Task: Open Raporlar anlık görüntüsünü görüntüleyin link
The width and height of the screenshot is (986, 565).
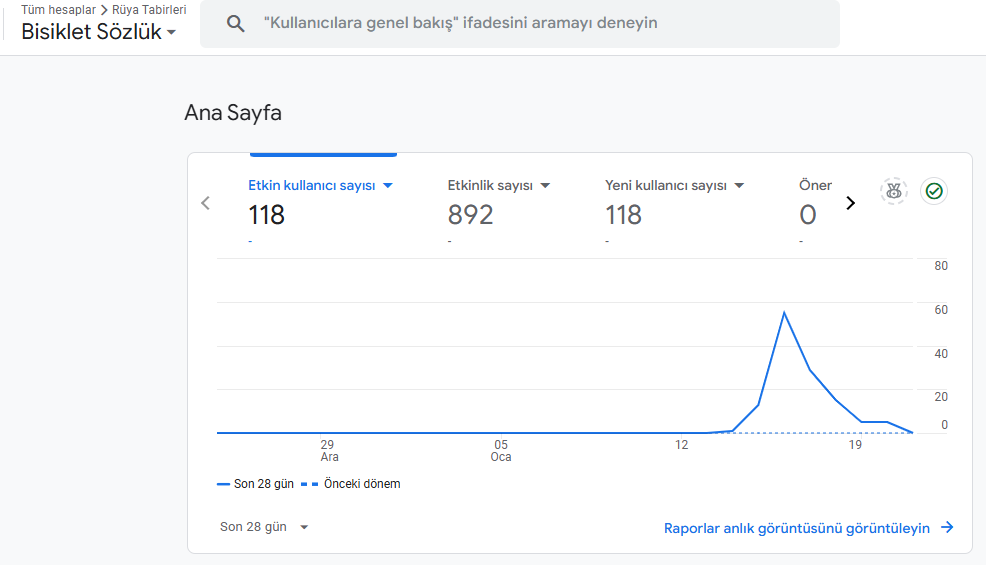Action: [x=797, y=529]
